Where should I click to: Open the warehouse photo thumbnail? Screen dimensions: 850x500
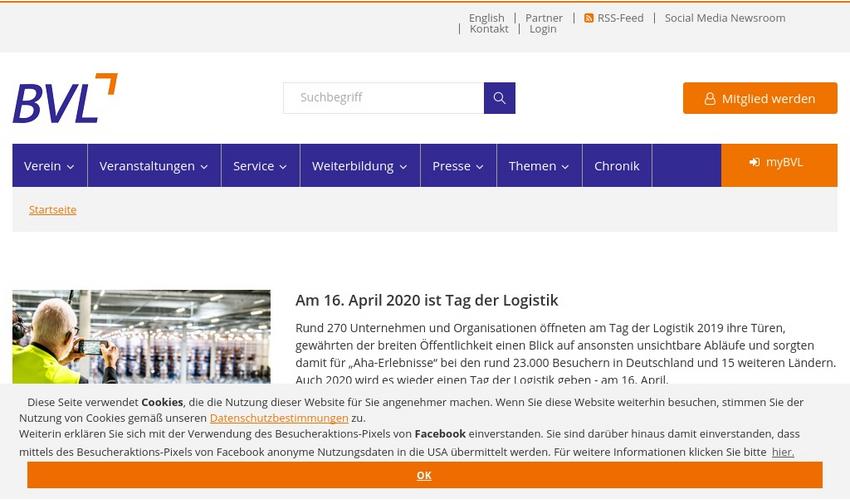[x=141, y=337]
